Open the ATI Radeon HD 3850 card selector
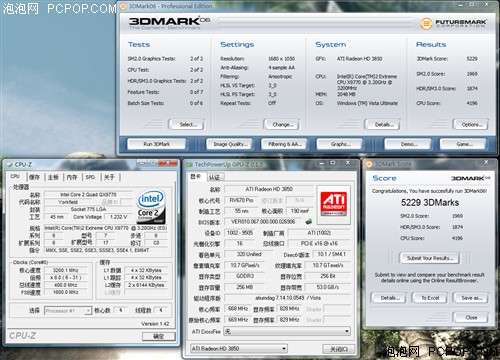 [x=239, y=349]
